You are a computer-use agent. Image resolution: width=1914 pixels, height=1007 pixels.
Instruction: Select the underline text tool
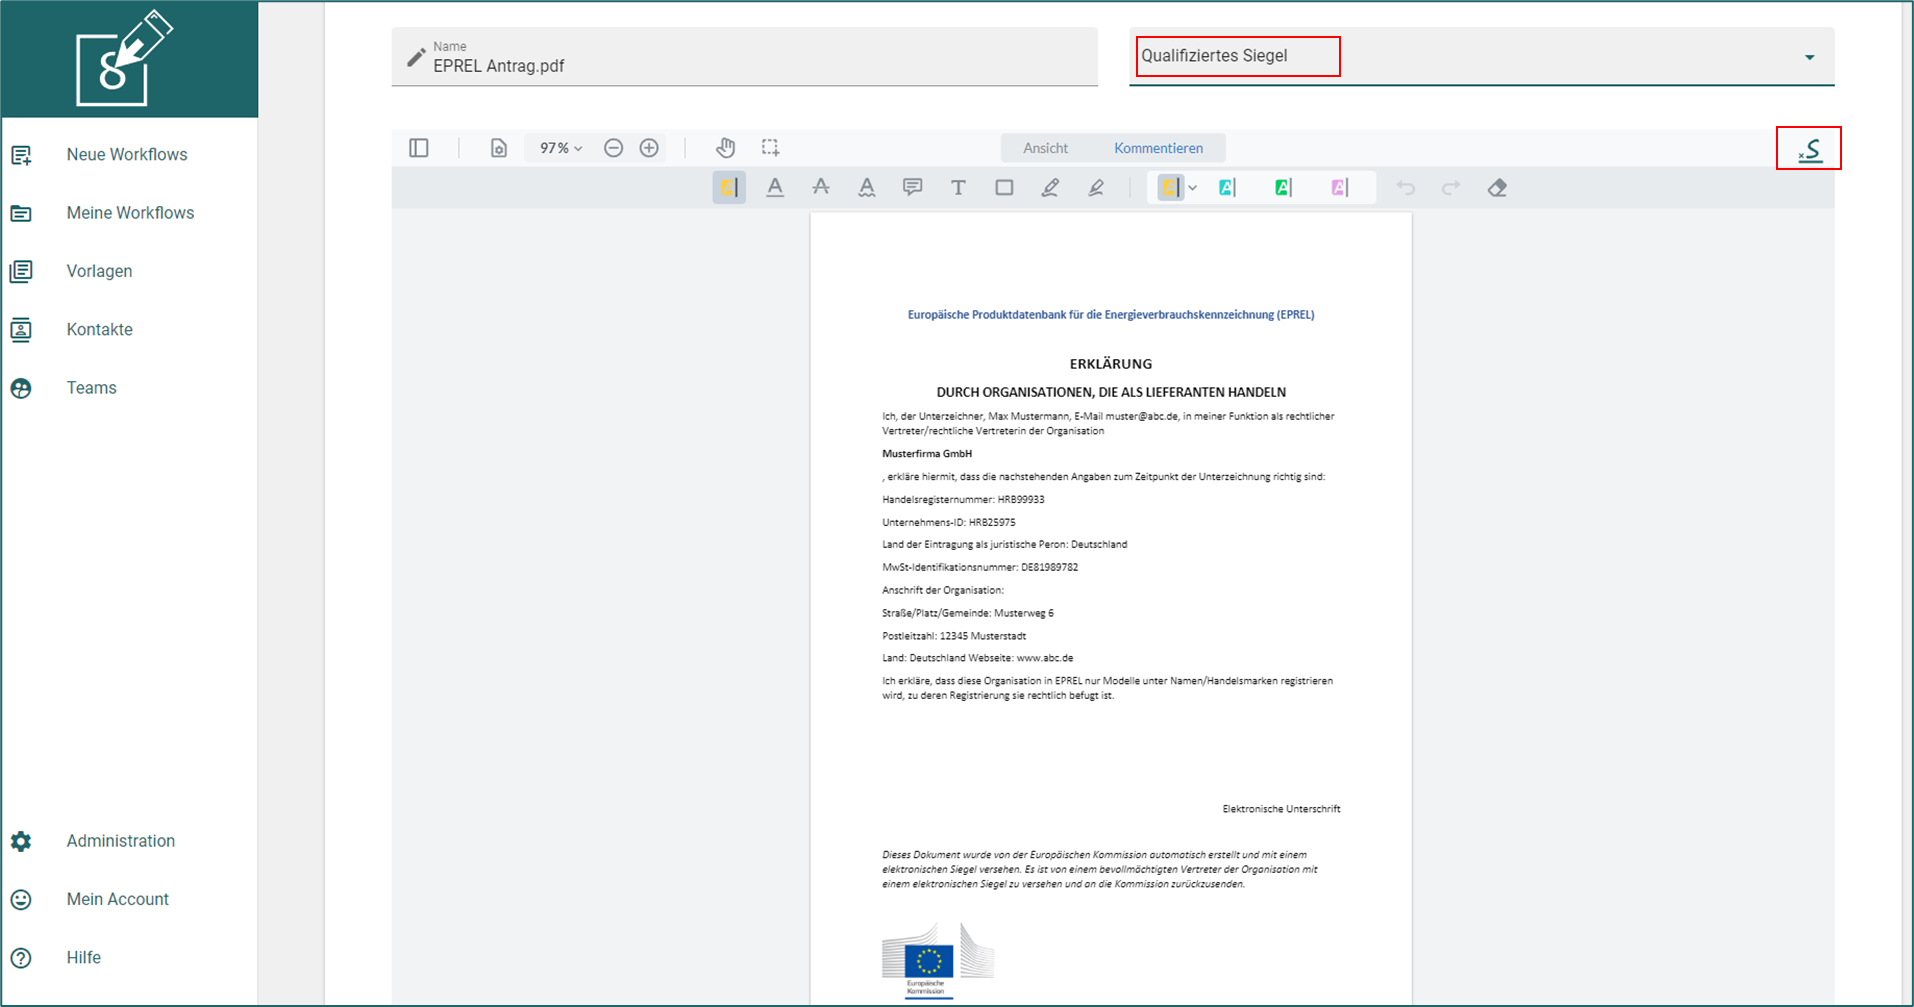[775, 187]
